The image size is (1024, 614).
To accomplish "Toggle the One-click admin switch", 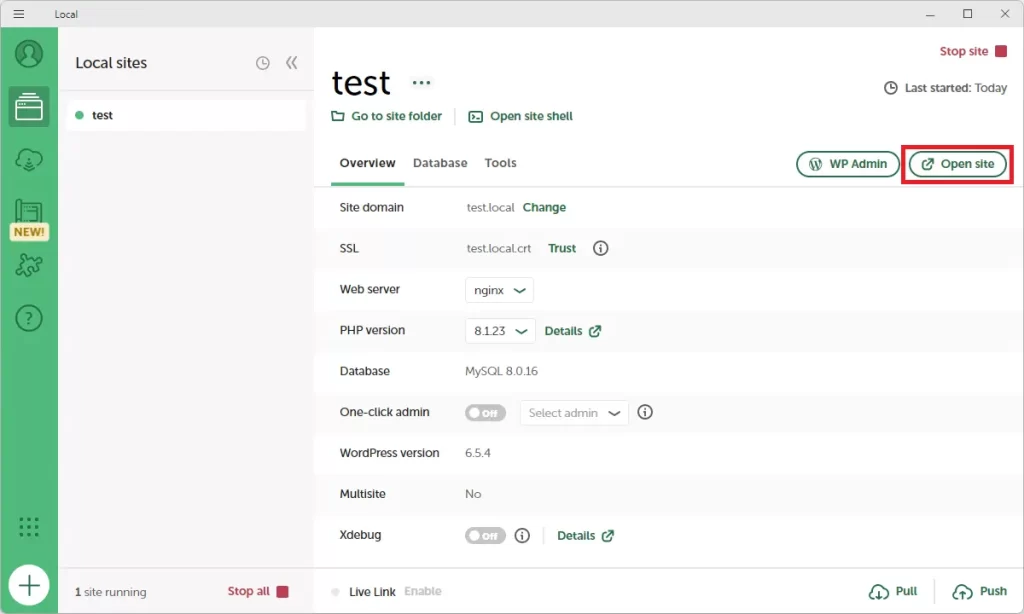I will [485, 412].
